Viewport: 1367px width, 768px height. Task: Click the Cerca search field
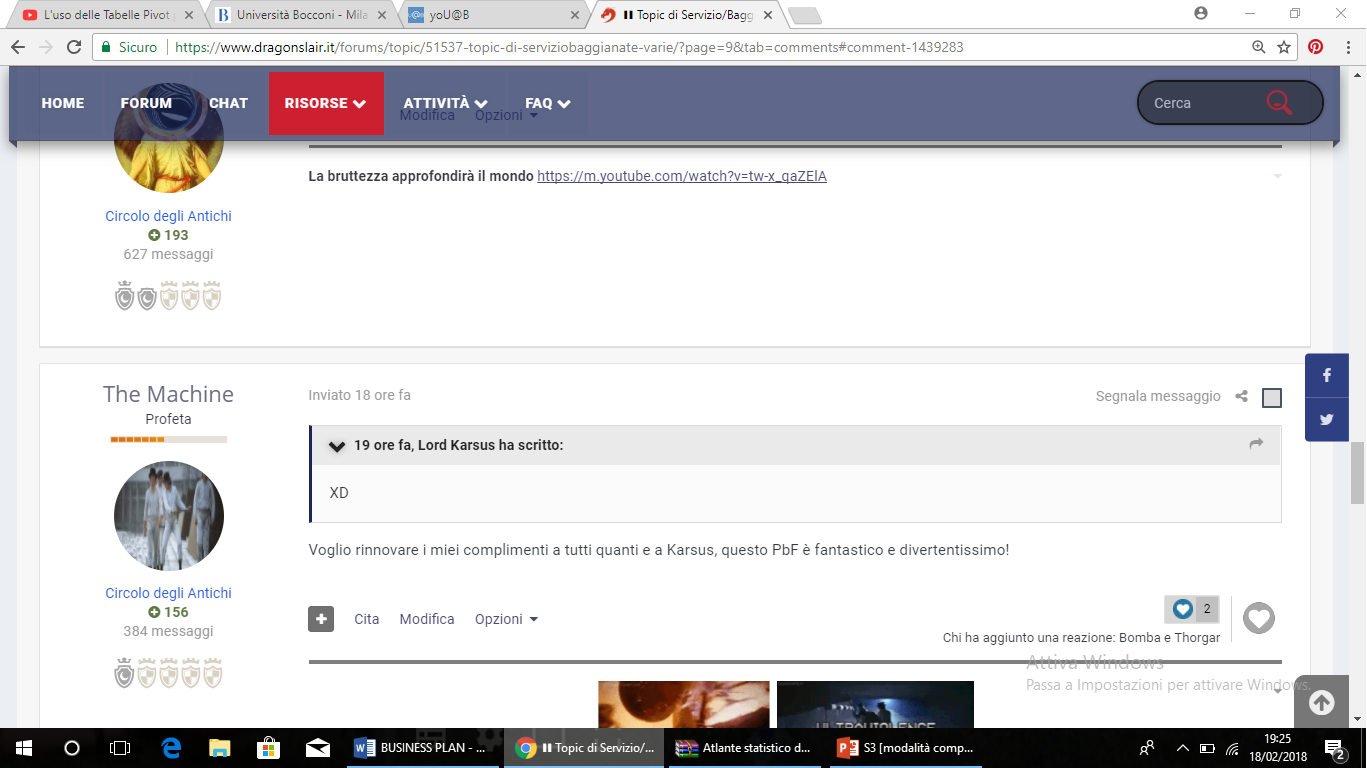(1200, 103)
